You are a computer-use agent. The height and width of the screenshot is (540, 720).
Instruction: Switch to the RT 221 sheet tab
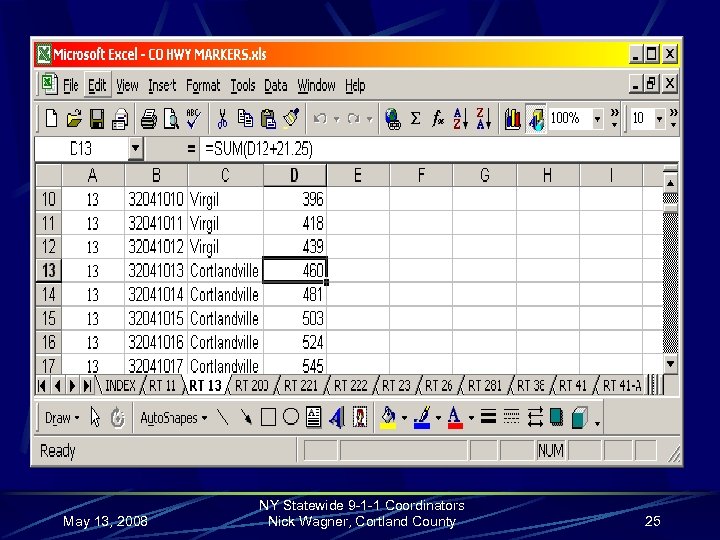[301, 385]
